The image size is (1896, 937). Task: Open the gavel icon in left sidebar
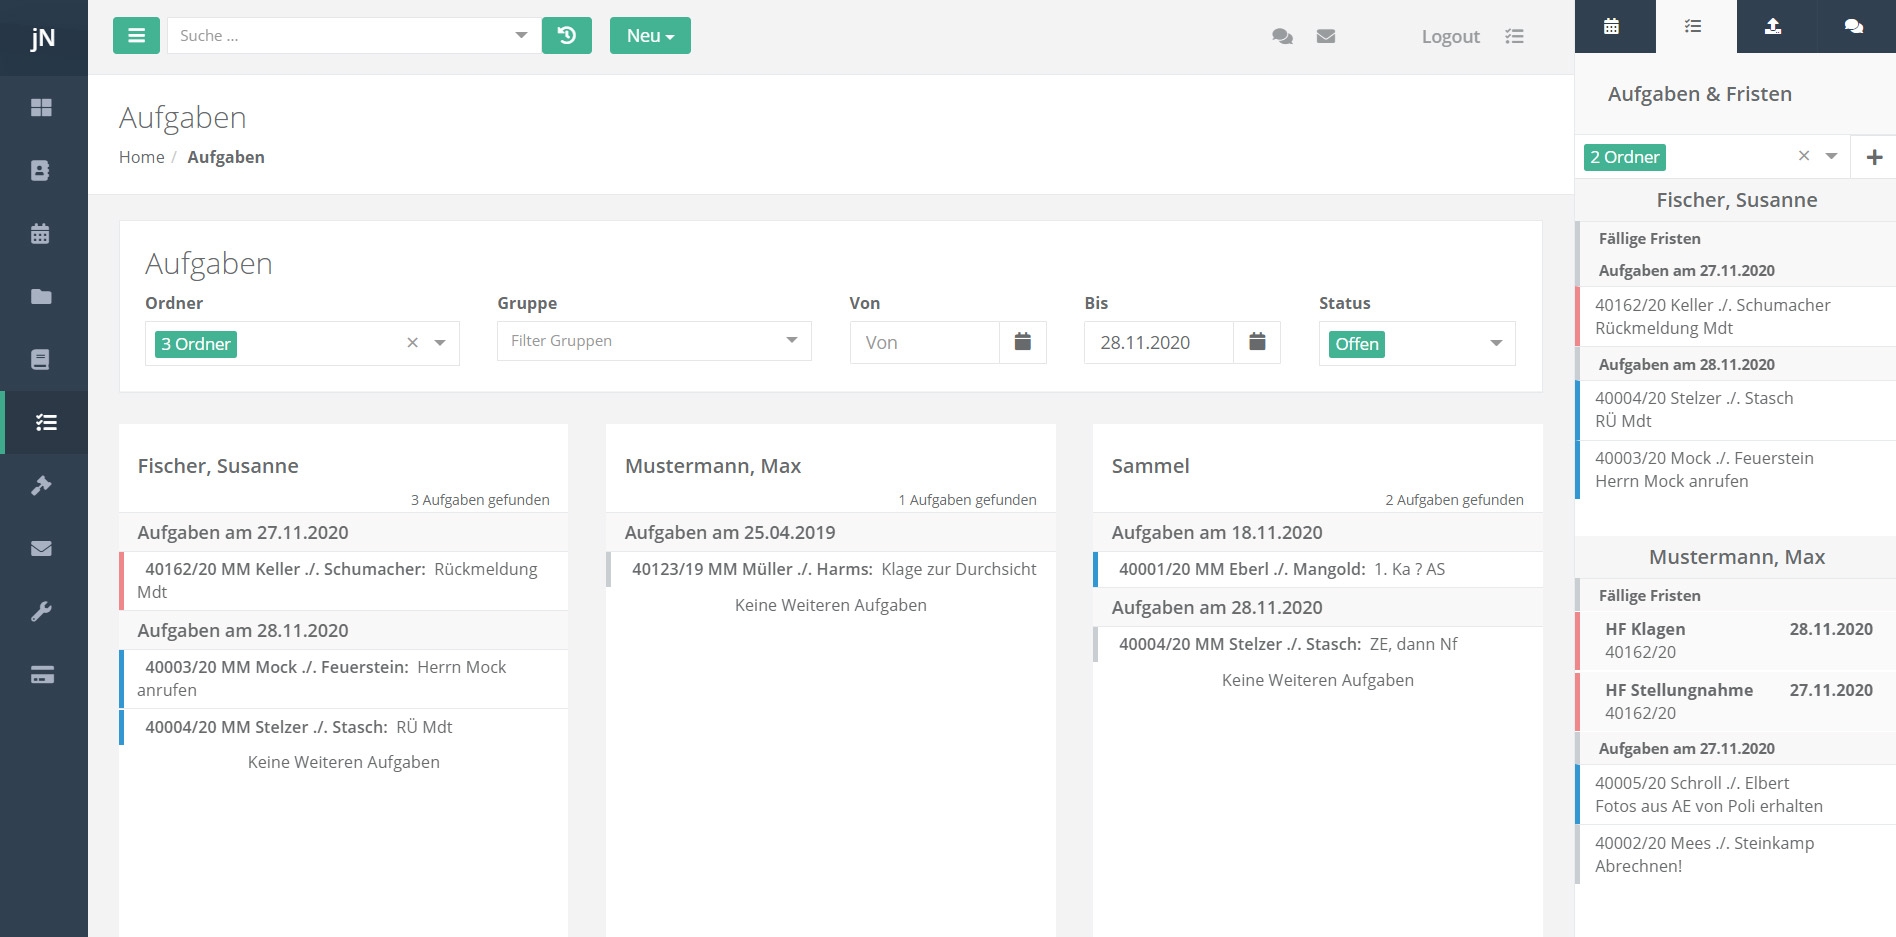(x=41, y=486)
